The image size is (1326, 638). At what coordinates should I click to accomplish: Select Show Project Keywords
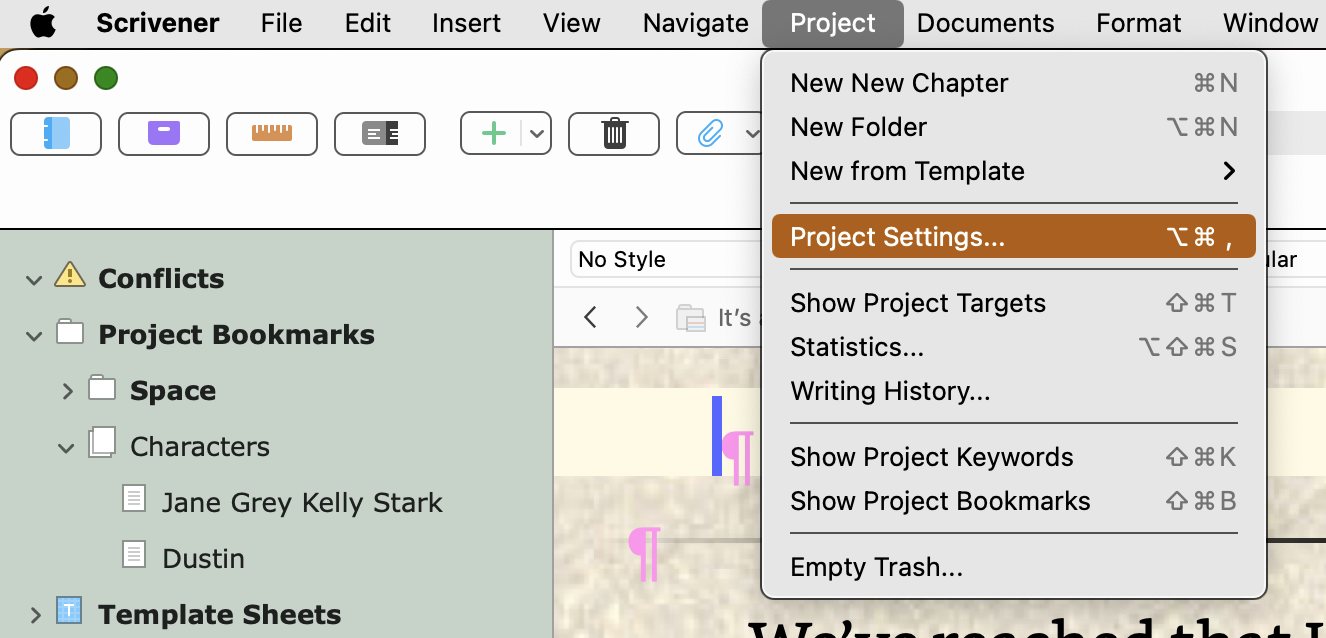point(1013,457)
